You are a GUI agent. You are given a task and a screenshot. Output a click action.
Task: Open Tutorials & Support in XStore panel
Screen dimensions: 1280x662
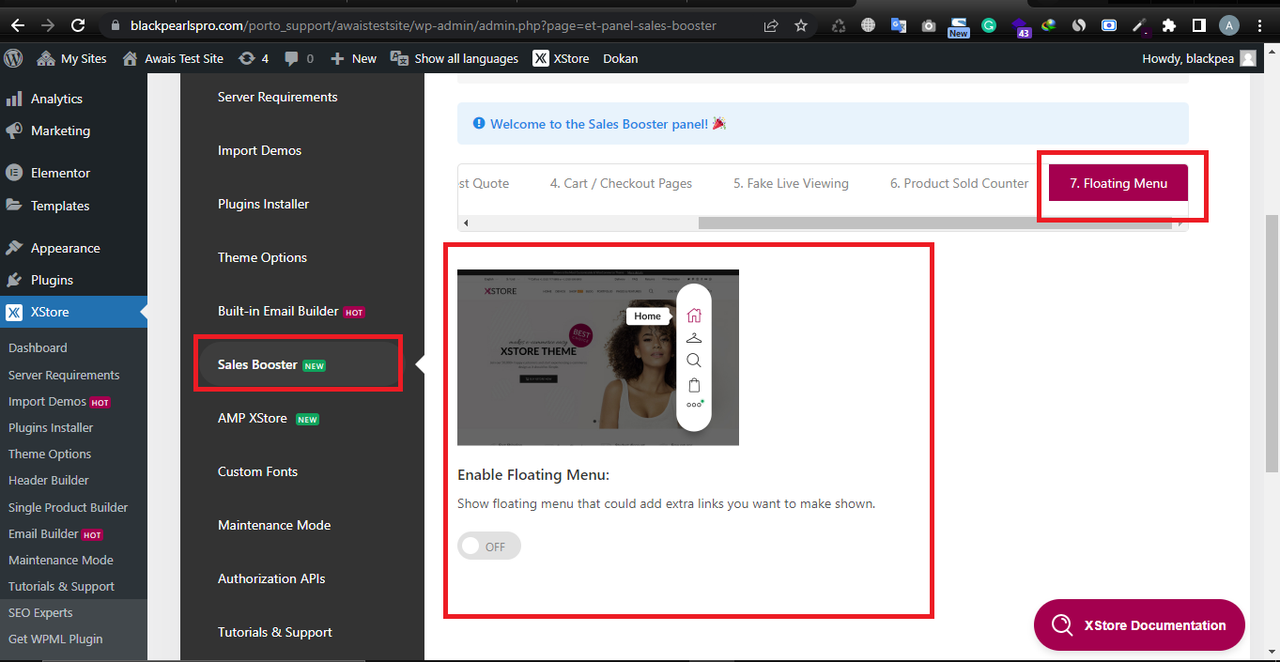point(275,632)
